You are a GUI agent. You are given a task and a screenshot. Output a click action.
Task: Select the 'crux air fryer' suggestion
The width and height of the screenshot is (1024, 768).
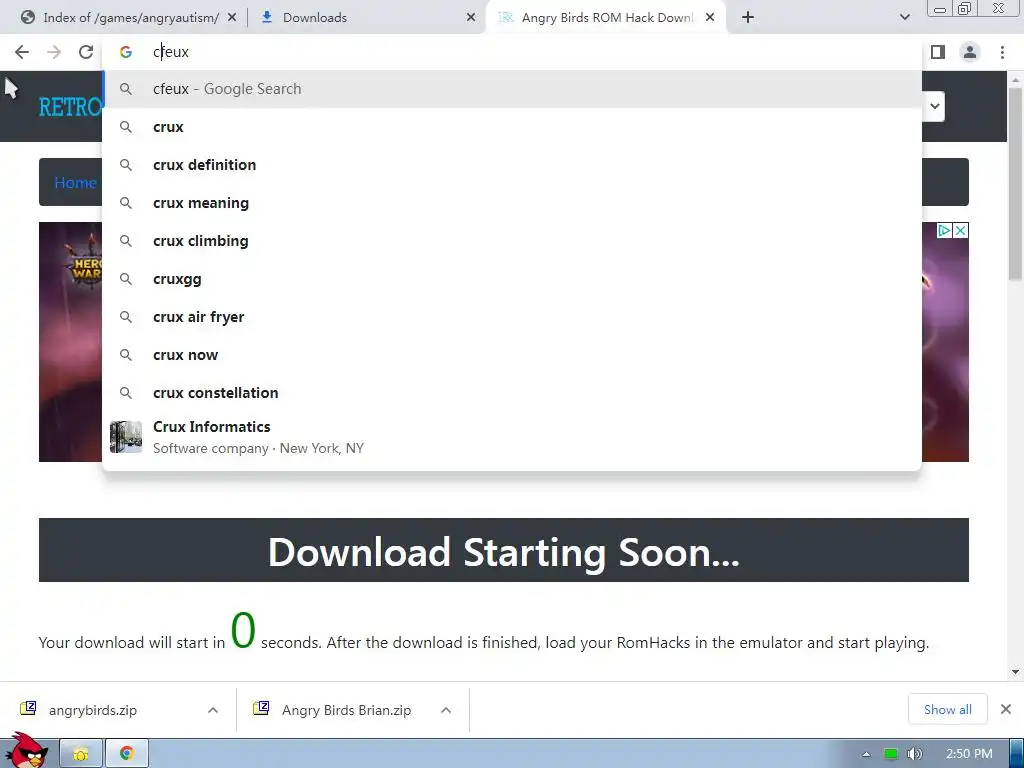click(x=512, y=317)
